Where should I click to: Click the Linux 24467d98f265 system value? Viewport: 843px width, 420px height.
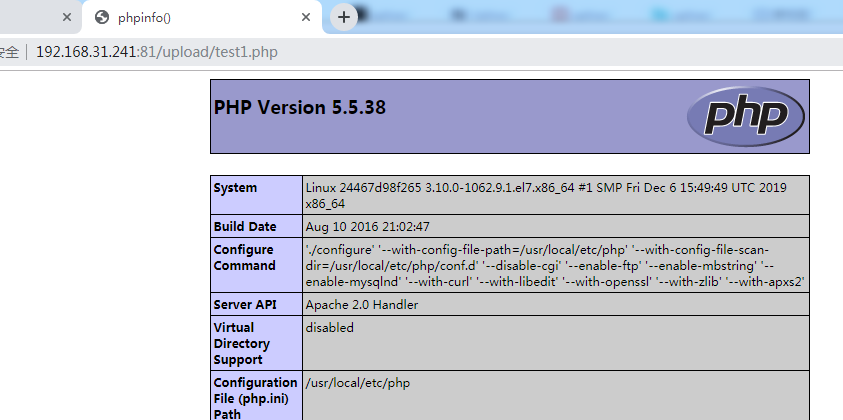coord(546,196)
